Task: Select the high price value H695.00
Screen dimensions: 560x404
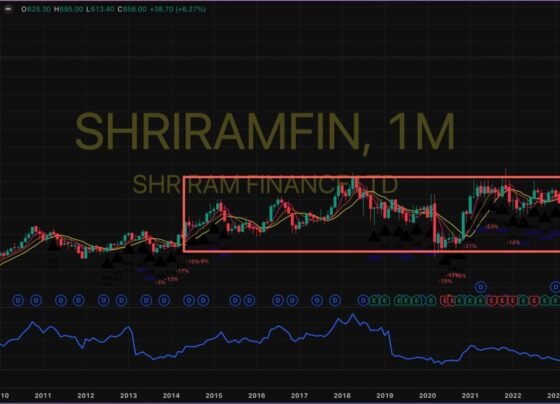Action: click(69, 9)
